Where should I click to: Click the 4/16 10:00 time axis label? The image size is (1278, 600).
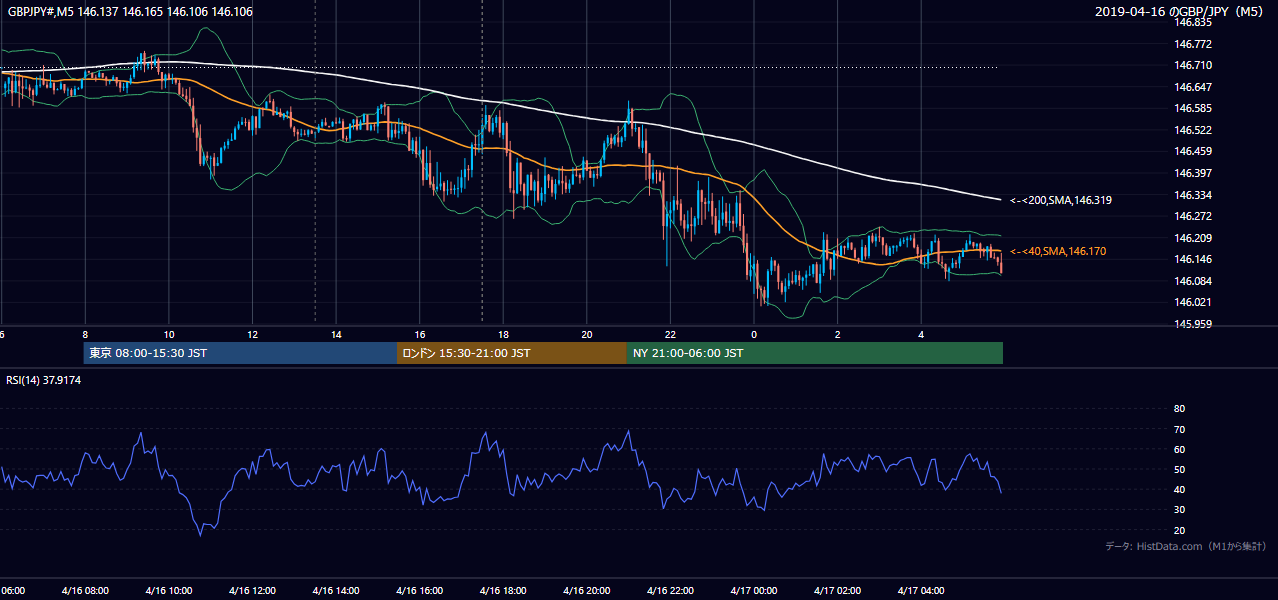click(168, 590)
